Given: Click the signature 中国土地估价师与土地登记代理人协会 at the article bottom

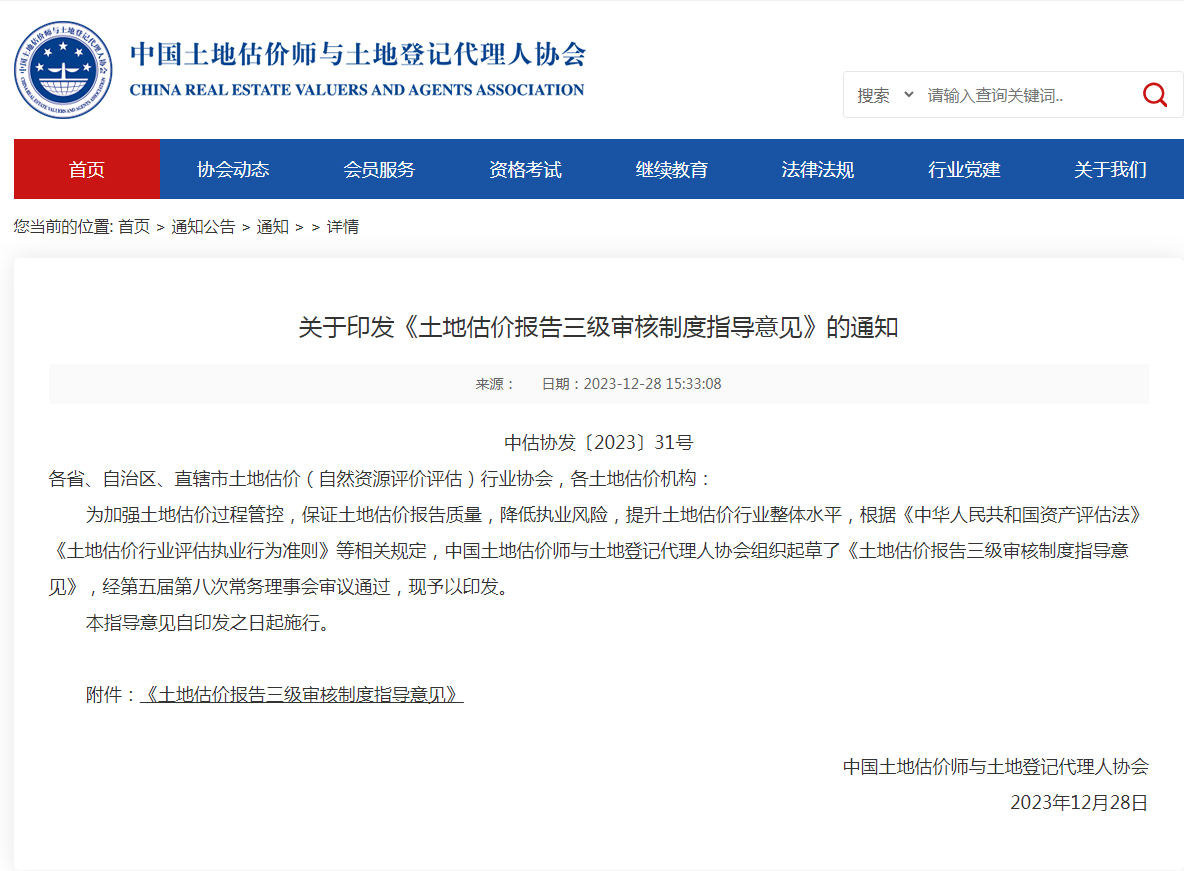Looking at the screenshot, I should (x=995, y=767).
